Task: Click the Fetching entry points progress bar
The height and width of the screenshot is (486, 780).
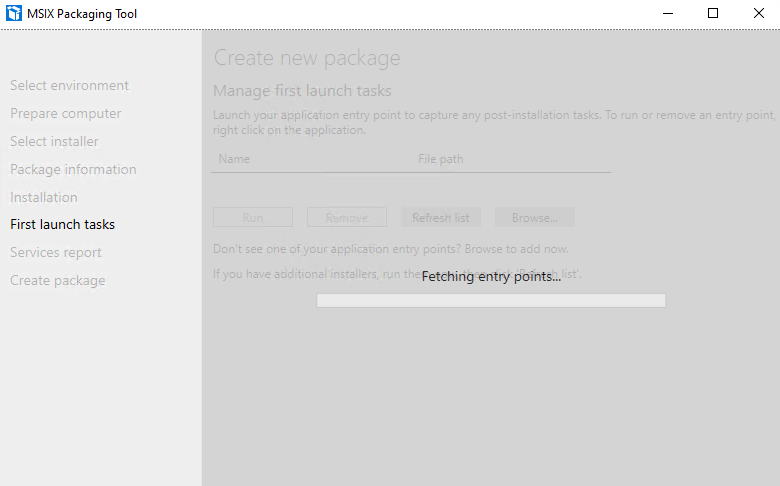Action: (x=491, y=300)
